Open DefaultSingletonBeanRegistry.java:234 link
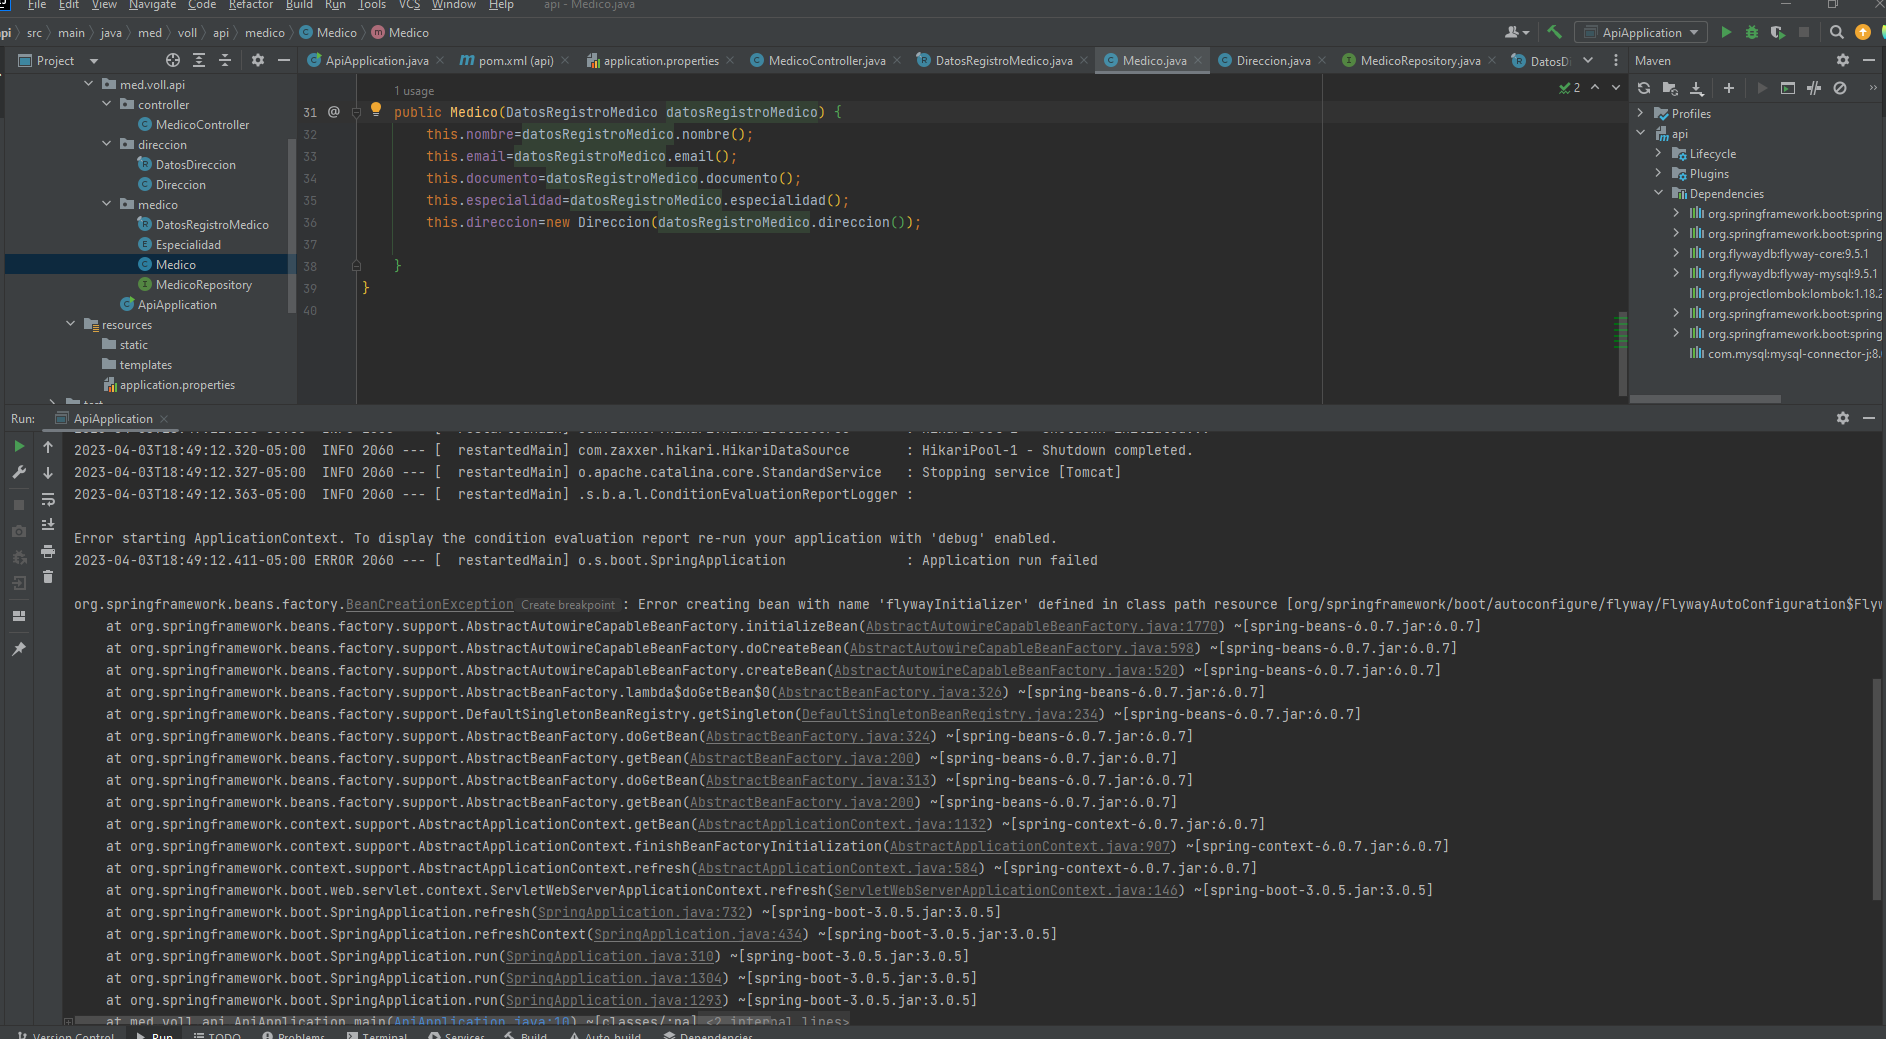This screenshot has height=1039, width=1886. (x=950, y=714)
